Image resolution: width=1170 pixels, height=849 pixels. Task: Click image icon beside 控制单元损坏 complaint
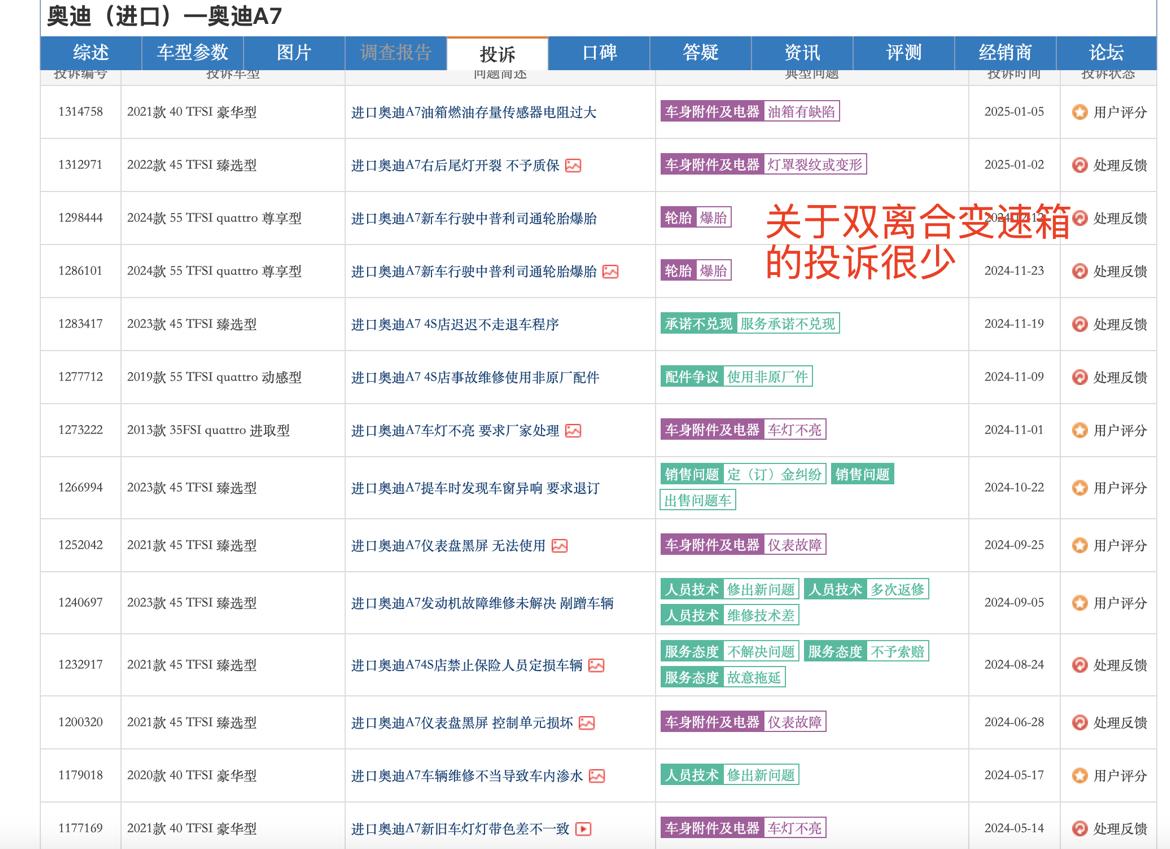click(x=587, y=722)
